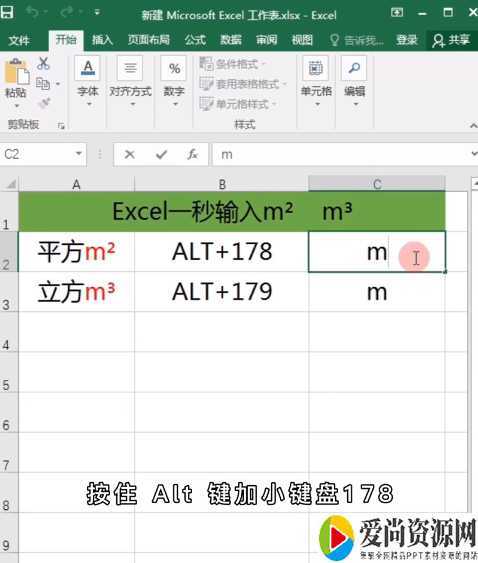Expand the formula bar chevron
Image resolution: width=478 pixels, height=563 pixels.
click(474, 154)
